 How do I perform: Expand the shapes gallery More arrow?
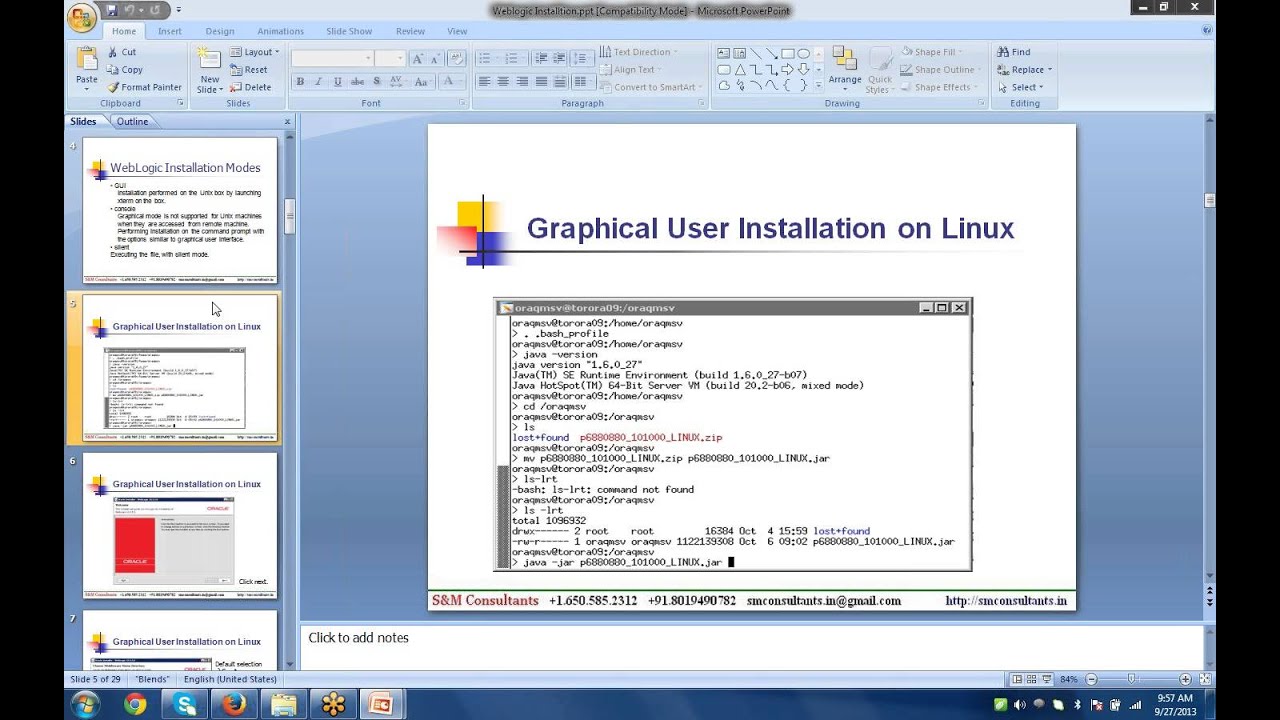820,88
